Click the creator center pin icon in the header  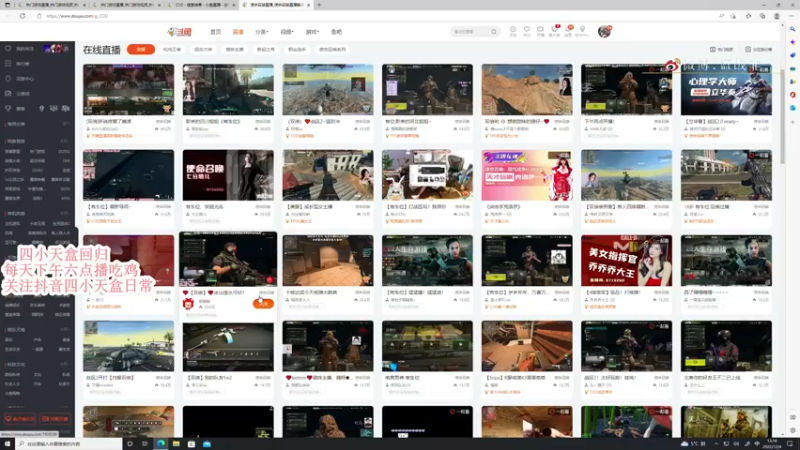tap(582, 31)
